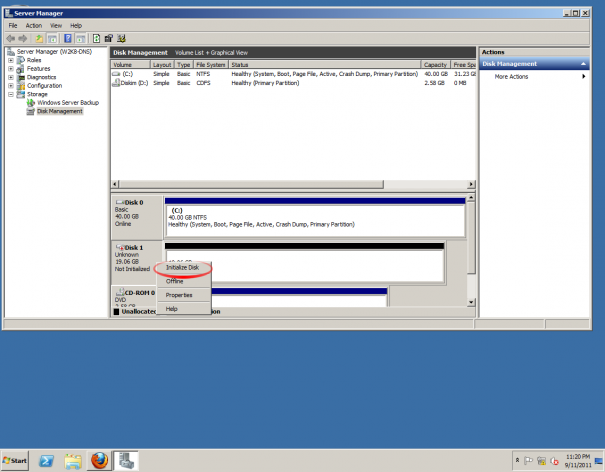
Task: Click the clock showing 11:20 PM
Action: point(578,457)
